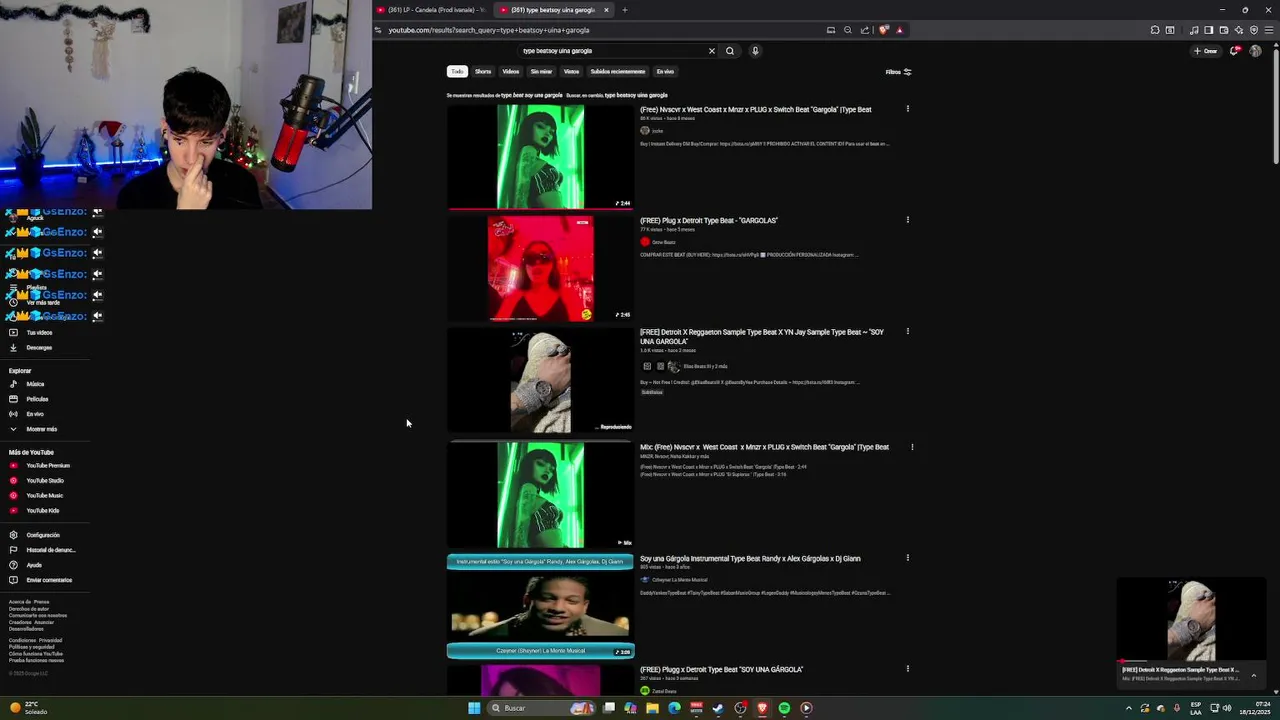1280x720 pixels.
Task: Open the Filtros filter options
Action: (898, 72)
